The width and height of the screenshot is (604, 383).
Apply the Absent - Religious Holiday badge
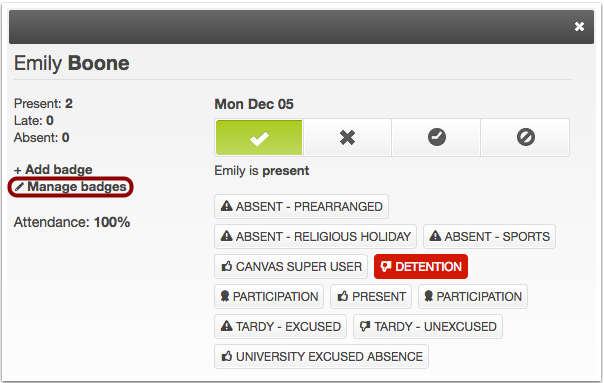(x=315, y=237)
